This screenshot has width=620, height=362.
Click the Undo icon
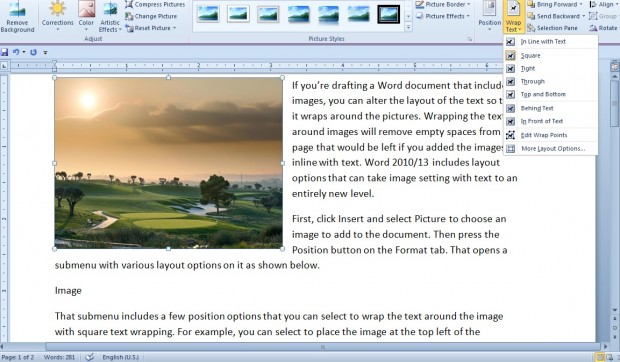point(16,52)
